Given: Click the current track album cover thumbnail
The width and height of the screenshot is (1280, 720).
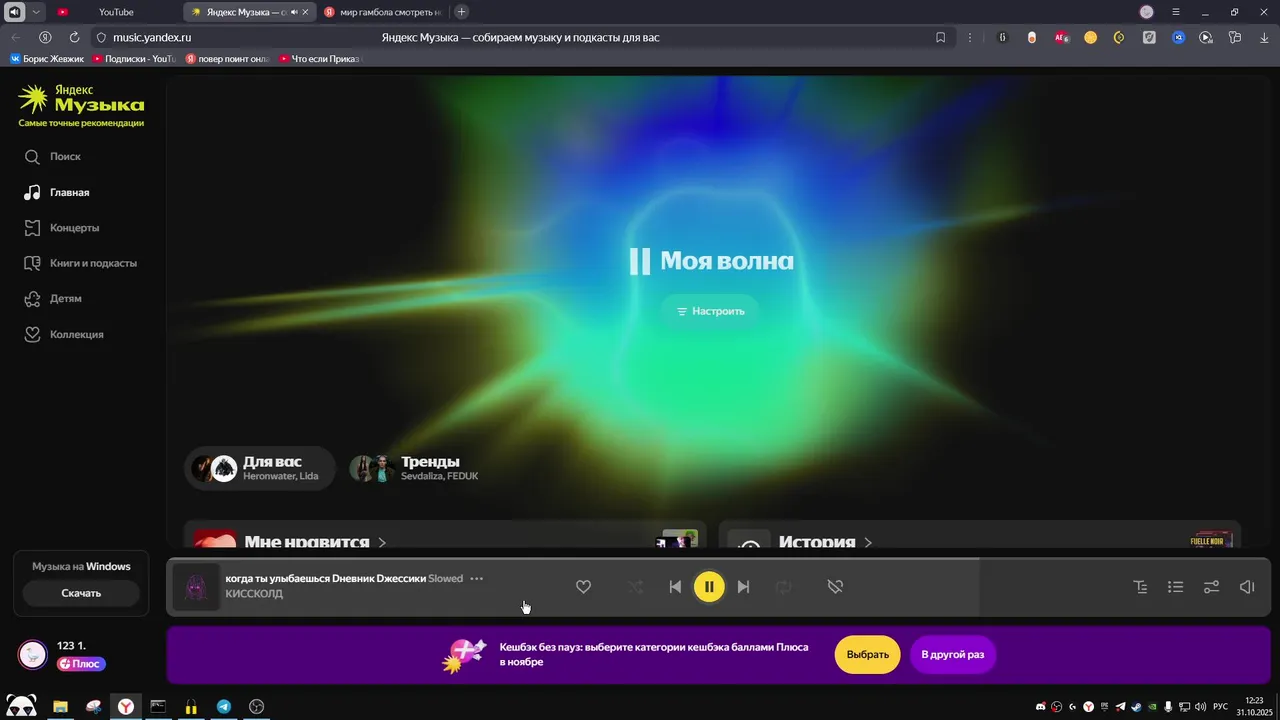Looking at the screenshot, I should tap(196, 587).
